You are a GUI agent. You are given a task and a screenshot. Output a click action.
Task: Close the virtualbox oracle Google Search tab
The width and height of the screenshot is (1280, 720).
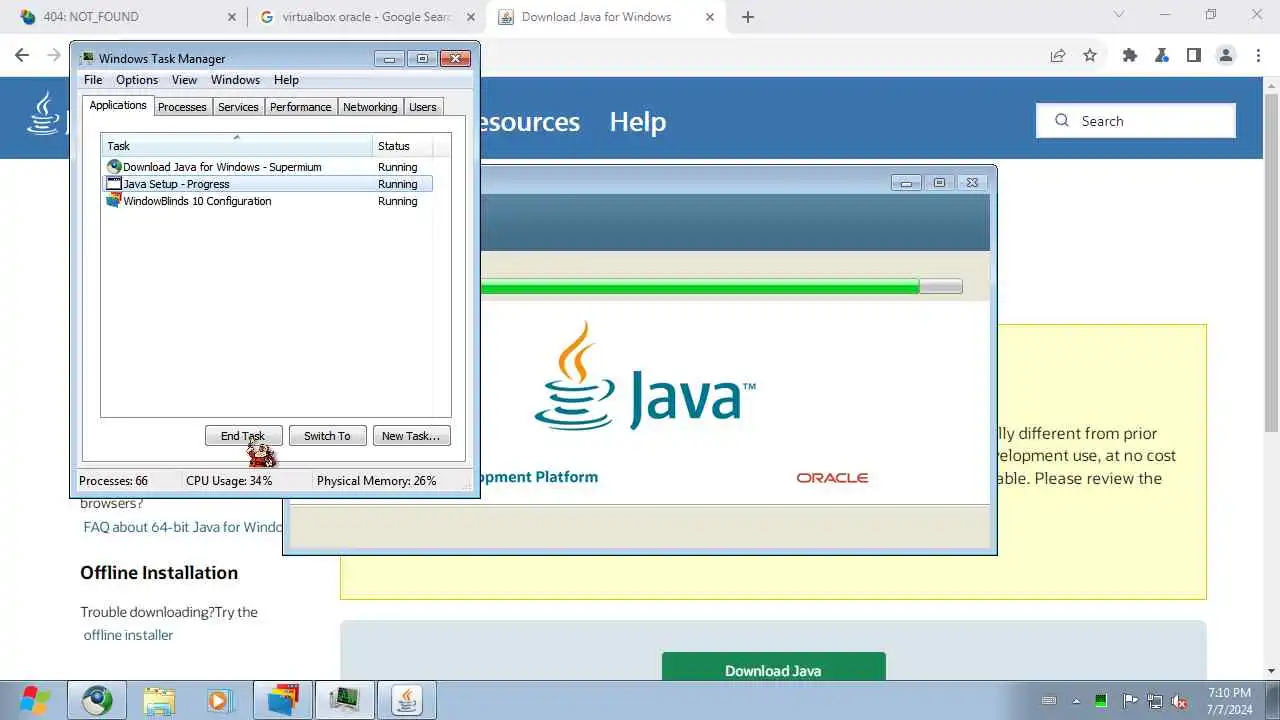pyautogui.click(x=471, y=17)
